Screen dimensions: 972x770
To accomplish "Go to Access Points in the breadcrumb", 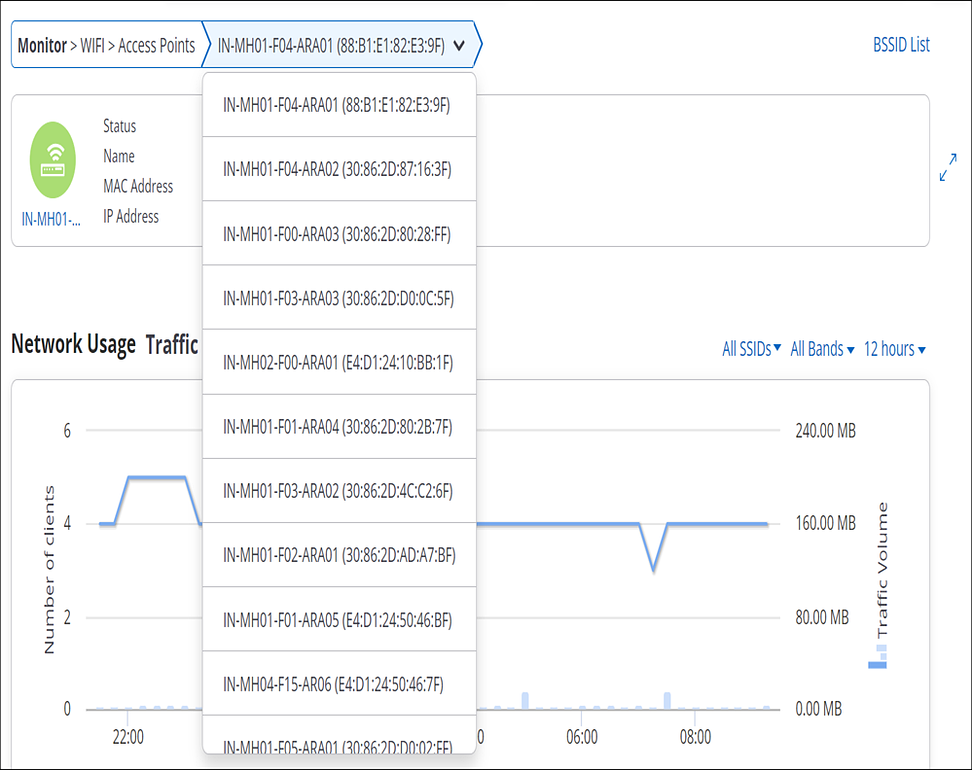I will [156, 45].
